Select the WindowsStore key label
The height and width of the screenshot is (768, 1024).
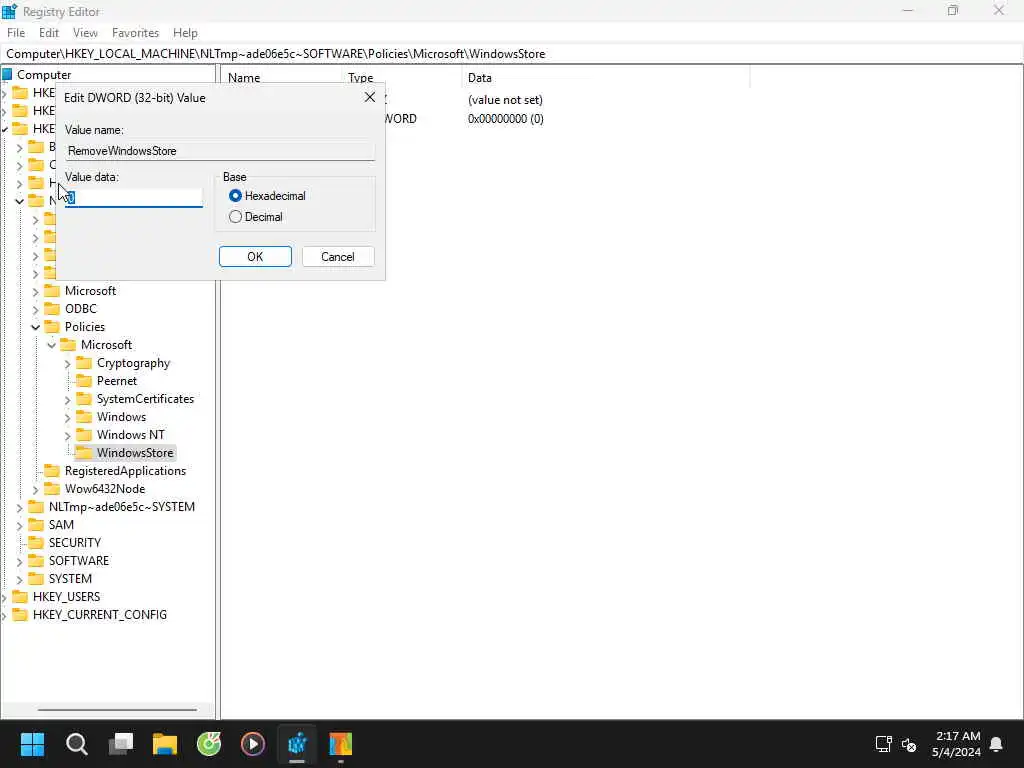coord(135,453)
